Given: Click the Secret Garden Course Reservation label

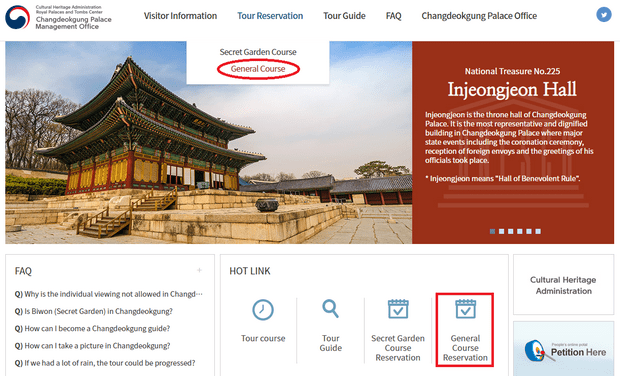Looking at the screenshot, I should (x=398, y=348).
